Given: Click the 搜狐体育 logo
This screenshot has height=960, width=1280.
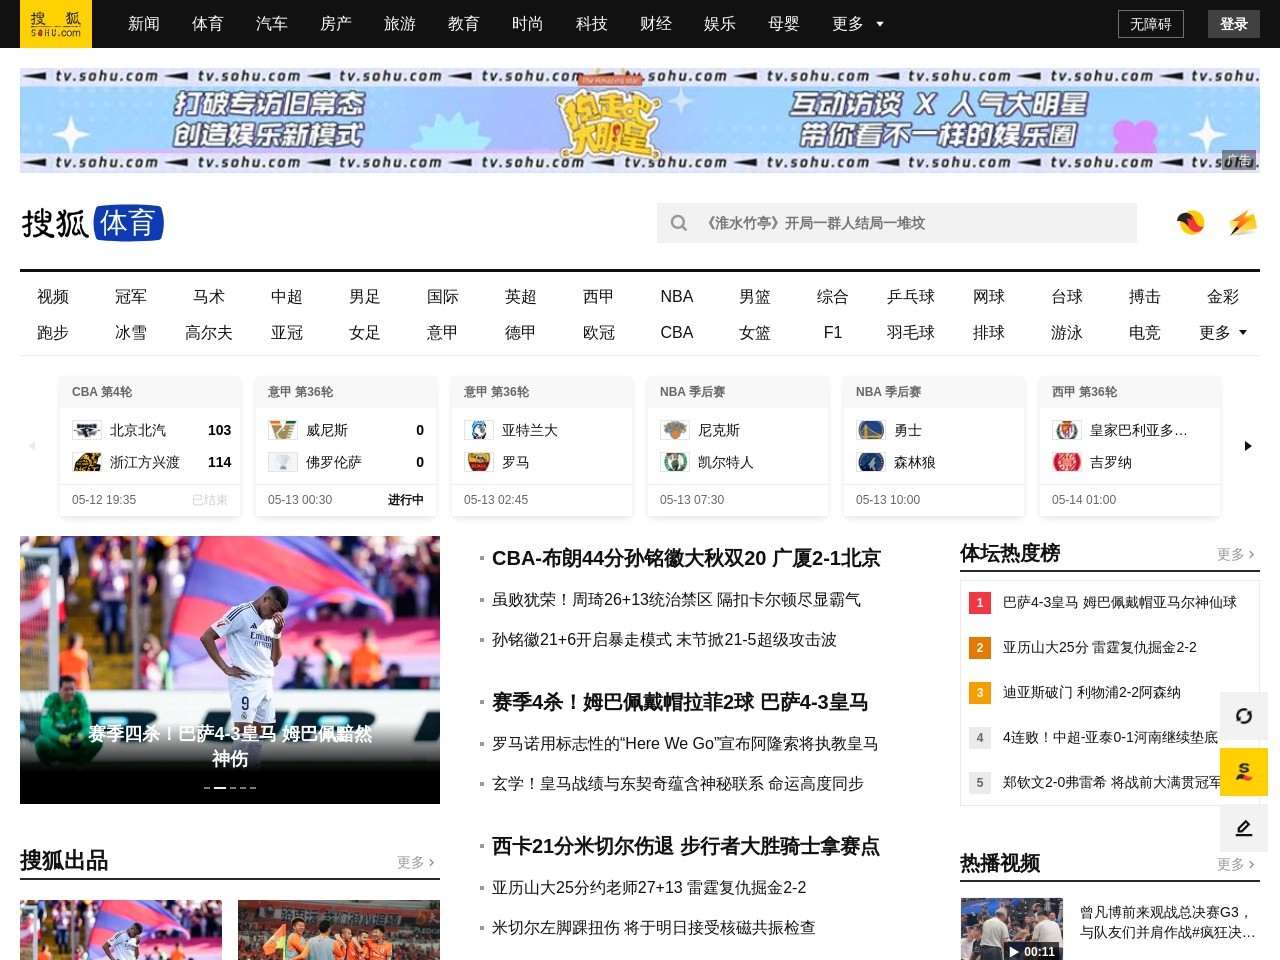Looking at the screenshot, I should click(x=92, y=223).
